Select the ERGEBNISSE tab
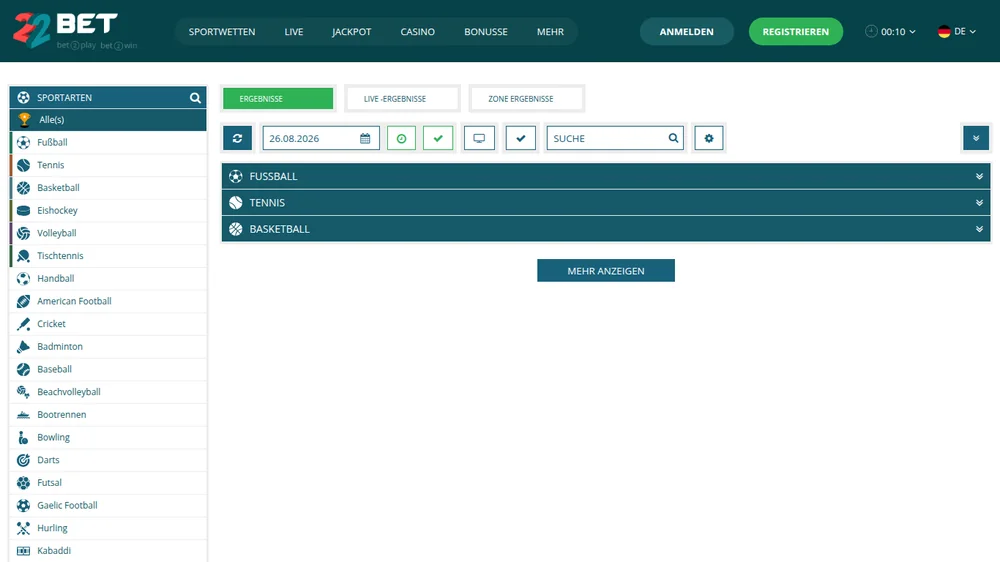 (x=278, y=99)
